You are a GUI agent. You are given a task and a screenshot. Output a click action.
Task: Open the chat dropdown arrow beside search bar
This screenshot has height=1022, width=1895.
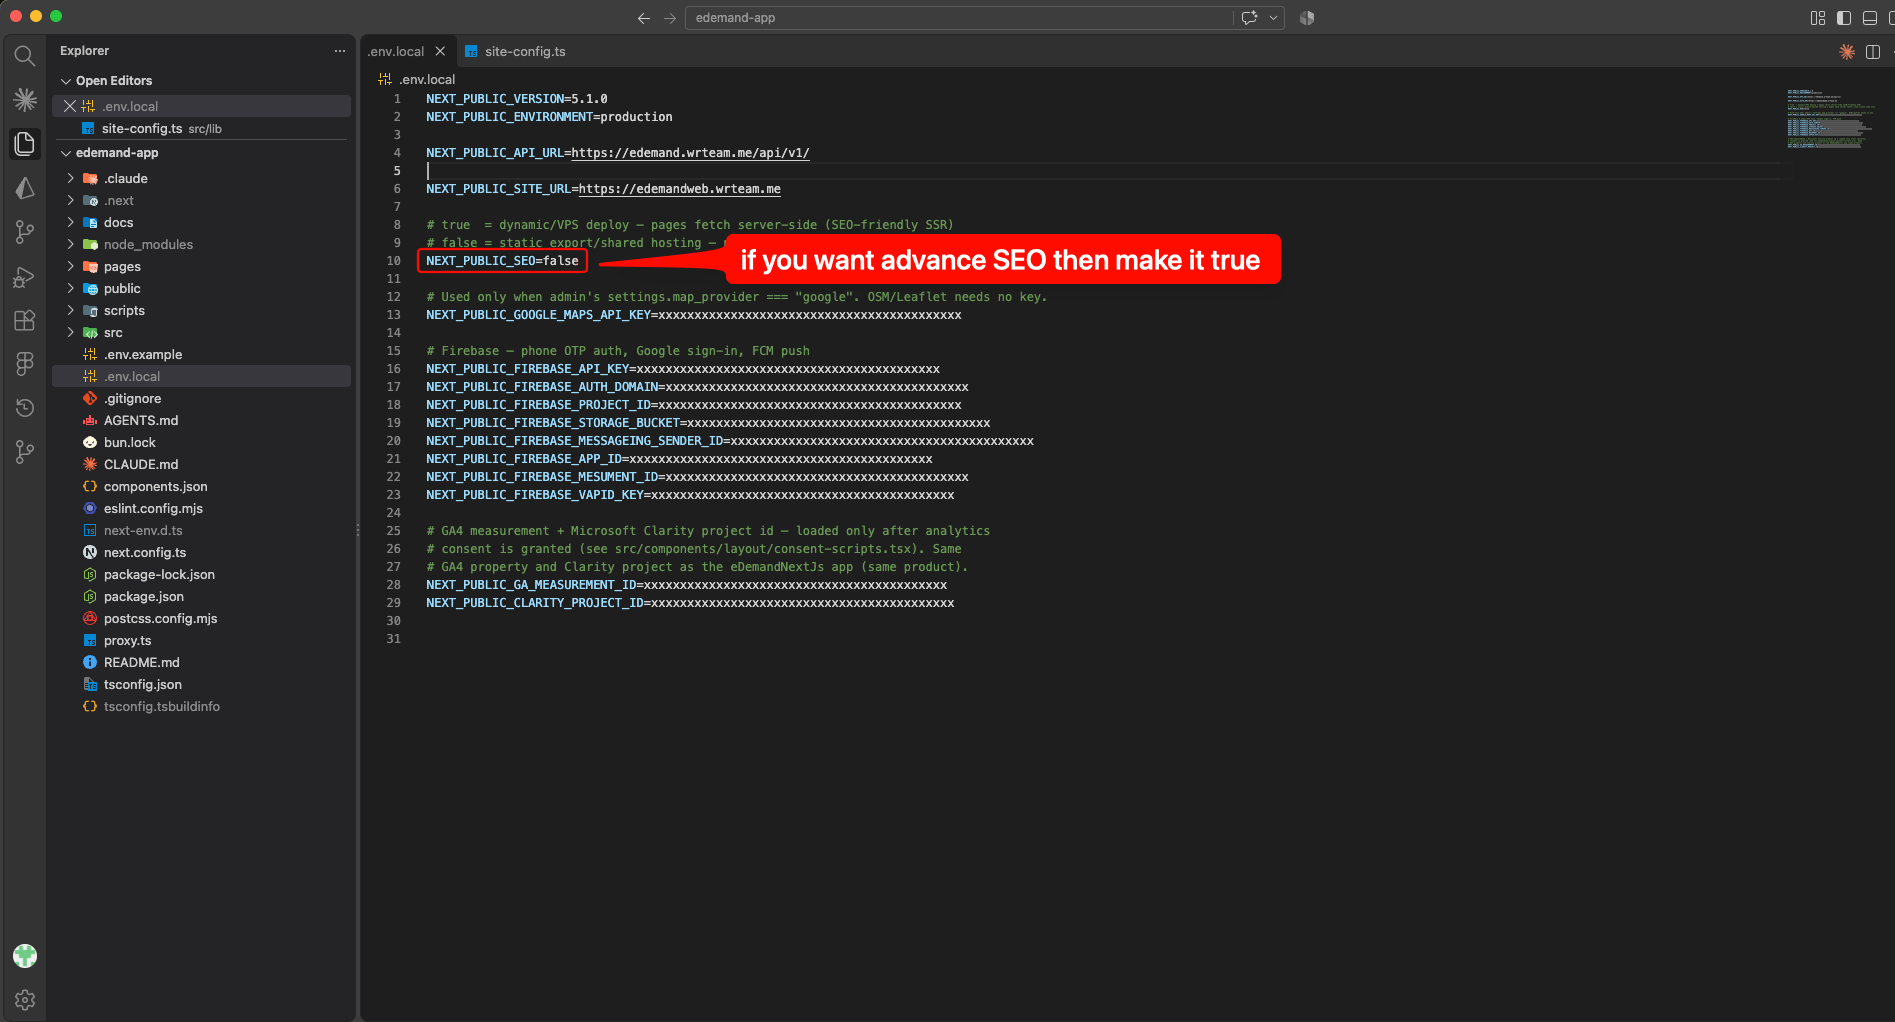click(x=1273, y=18)
